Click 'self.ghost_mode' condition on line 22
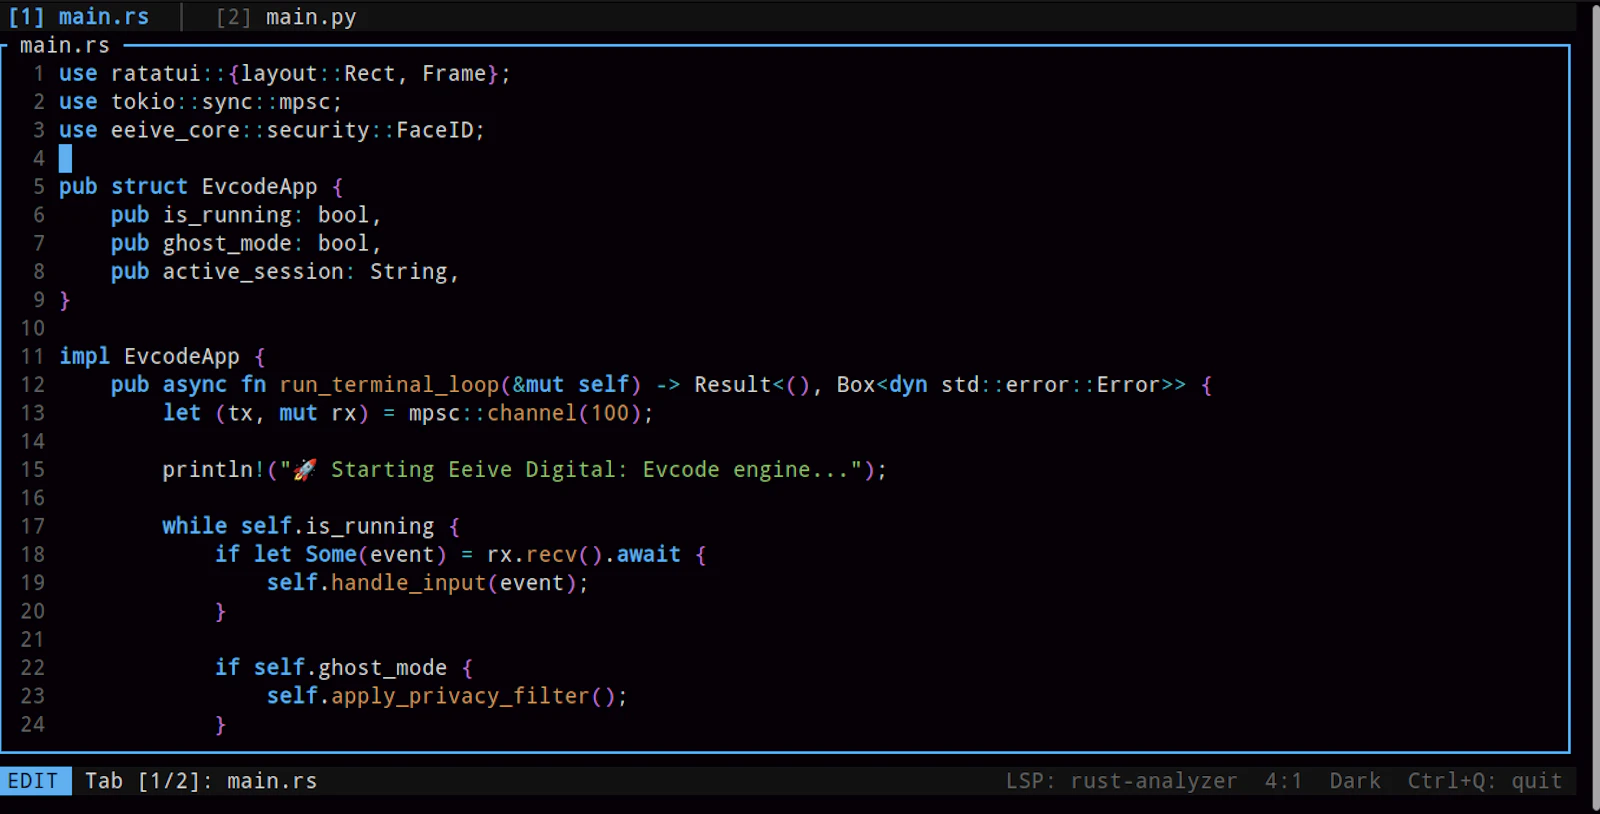 [x=350, y=667]
